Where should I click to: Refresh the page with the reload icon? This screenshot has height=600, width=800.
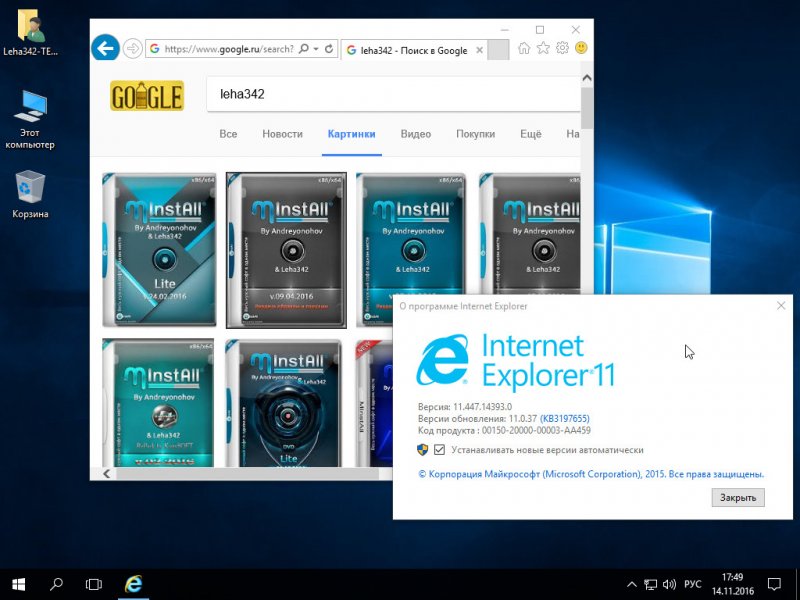tap(329, 49)
